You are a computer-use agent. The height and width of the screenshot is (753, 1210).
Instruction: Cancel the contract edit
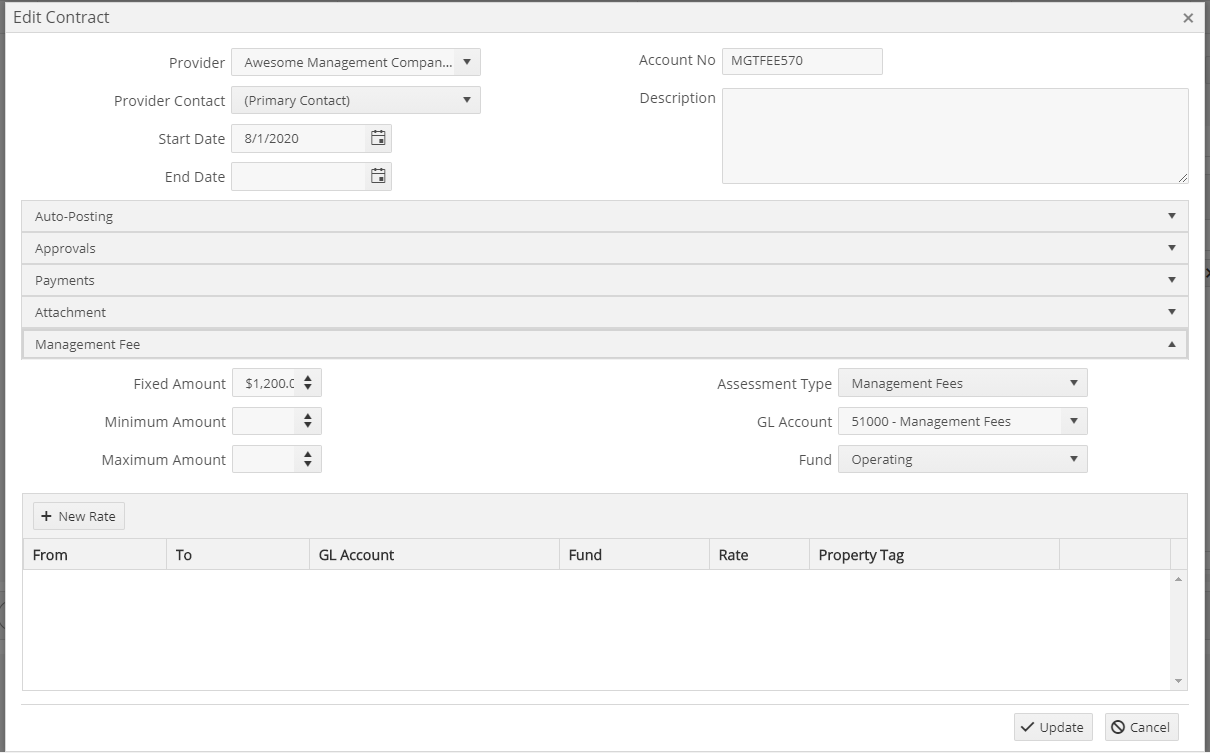[1141, 727]
